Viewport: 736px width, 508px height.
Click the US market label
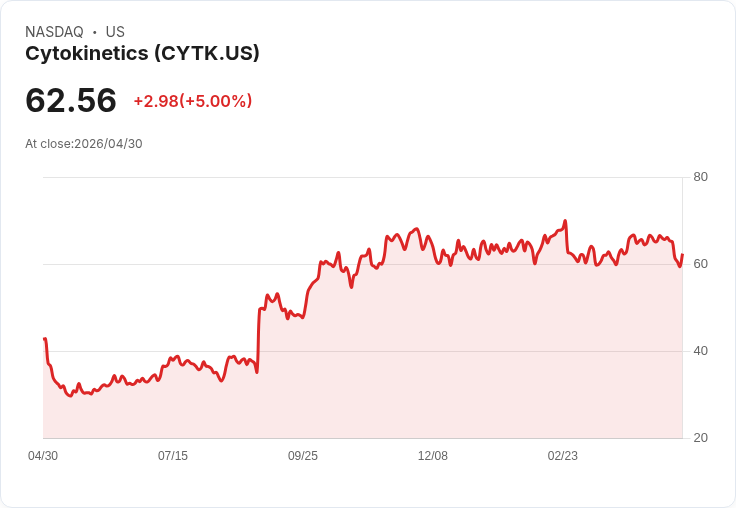coord(115,32)
